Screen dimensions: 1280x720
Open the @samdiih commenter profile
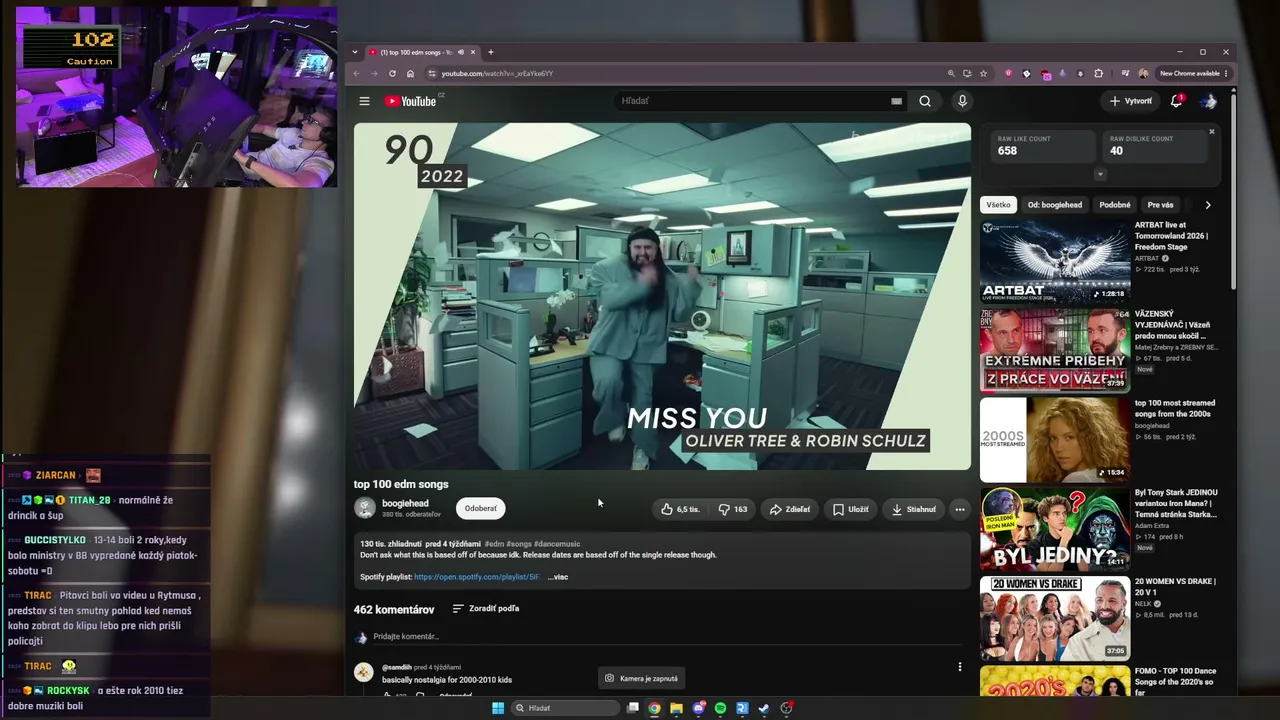point(396,667)
